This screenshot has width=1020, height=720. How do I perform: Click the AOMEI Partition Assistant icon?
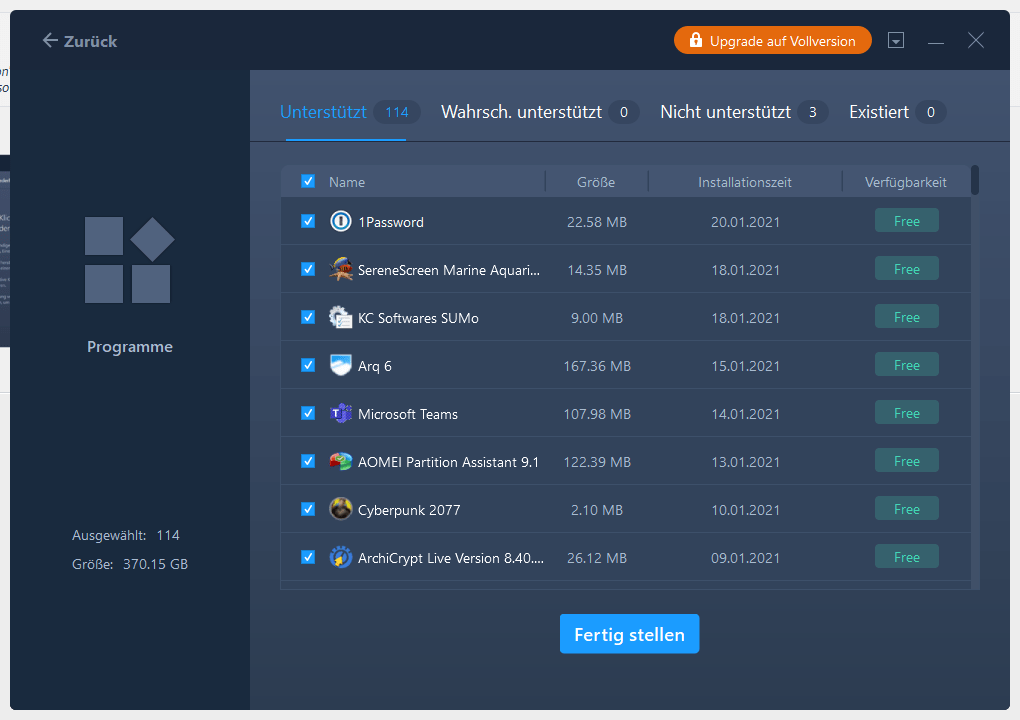[341, 462]
